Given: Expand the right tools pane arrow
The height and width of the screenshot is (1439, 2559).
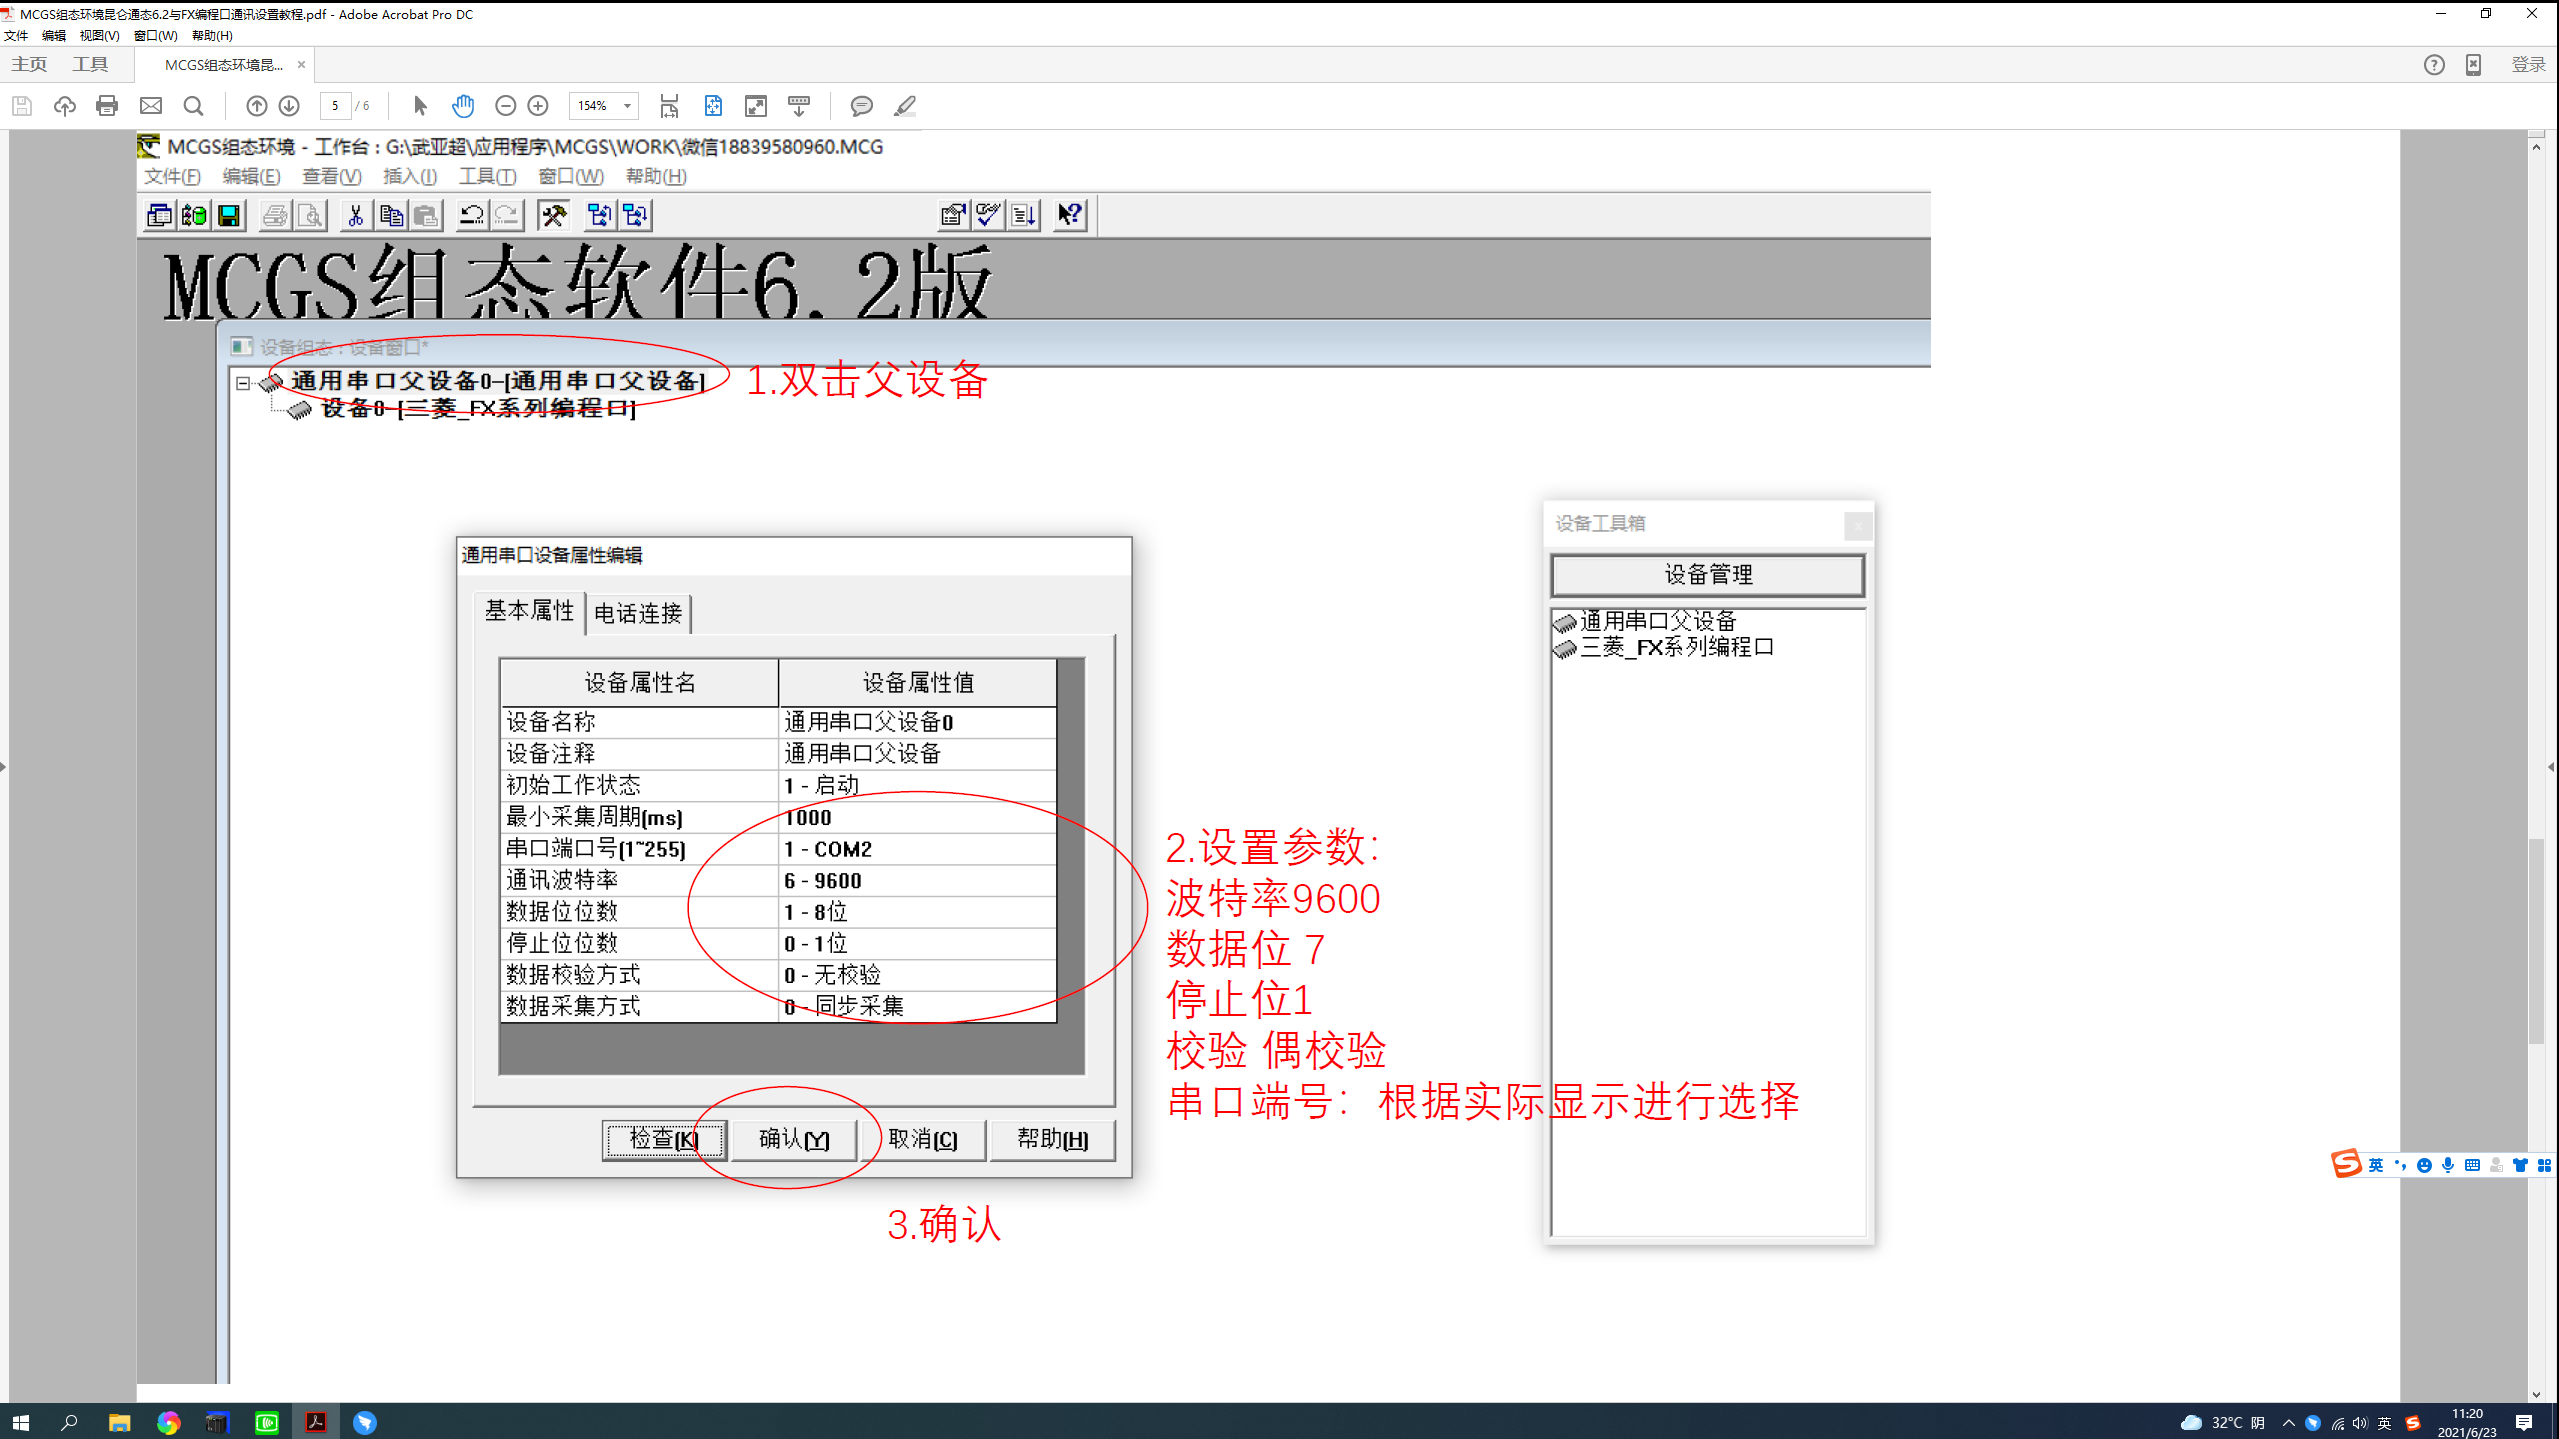Looking at the screenshot, I should (2551, 767).
